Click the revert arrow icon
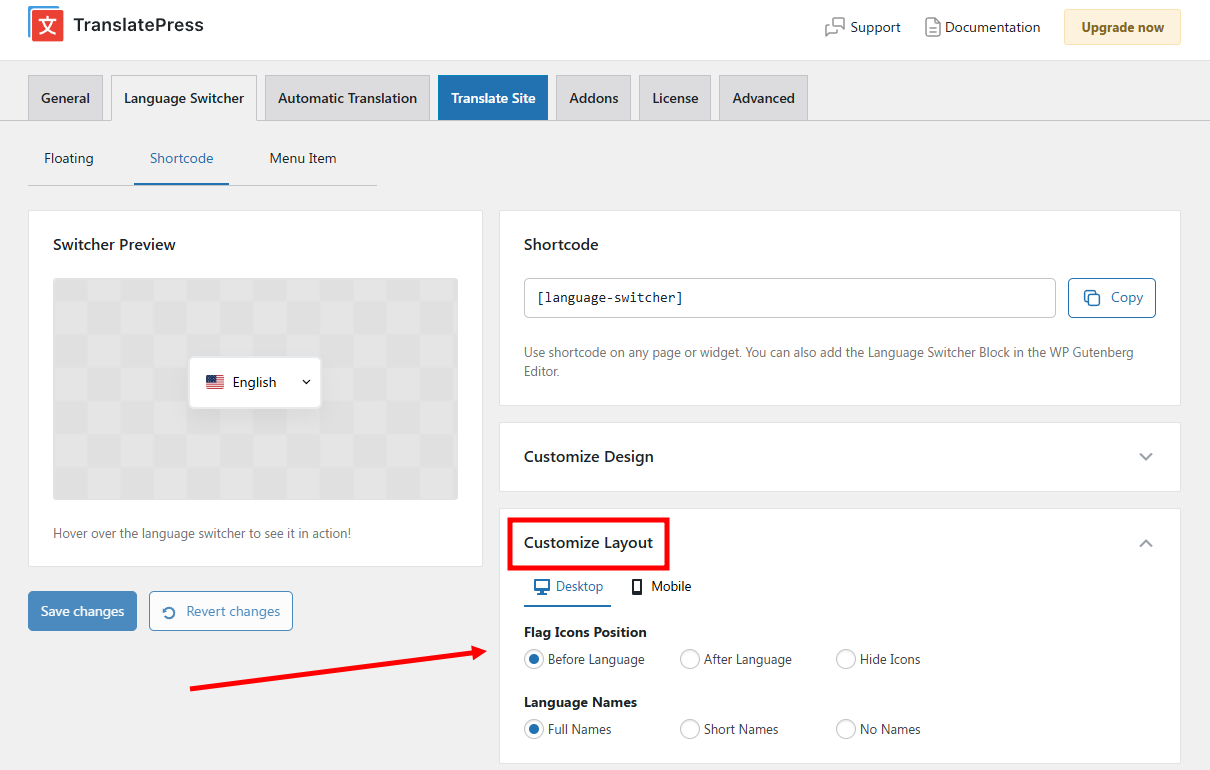This screenshot has width=1210, height=770. tap(169, 612)
